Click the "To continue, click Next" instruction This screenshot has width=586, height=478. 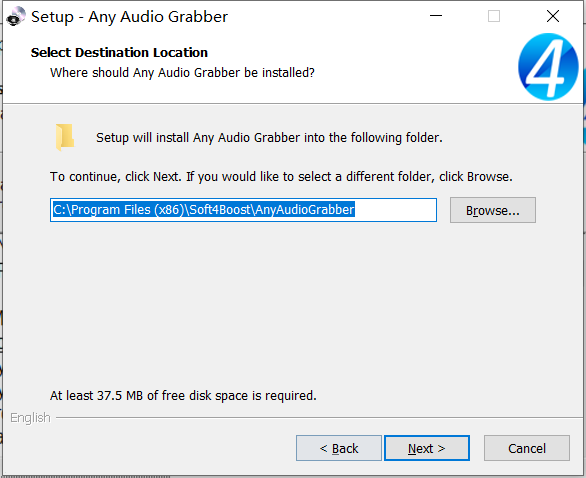pos(281,177)
